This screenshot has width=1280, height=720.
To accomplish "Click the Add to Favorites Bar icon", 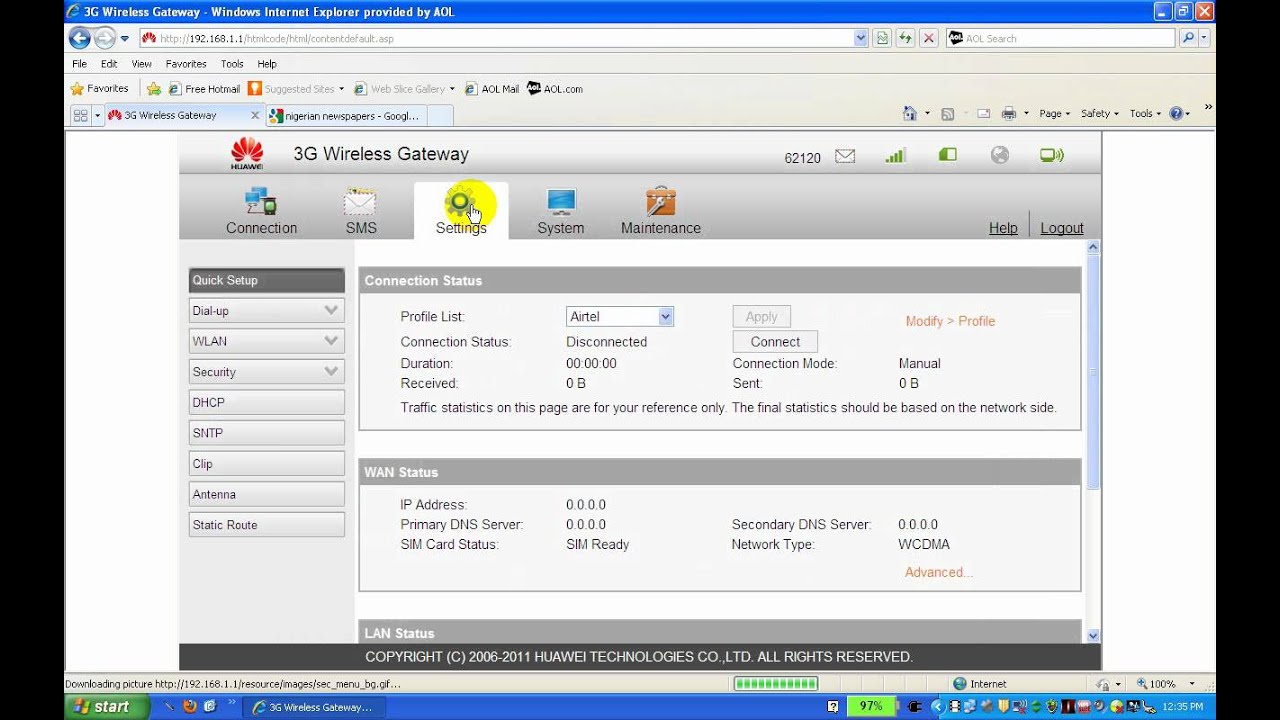I will coord(154,88).
